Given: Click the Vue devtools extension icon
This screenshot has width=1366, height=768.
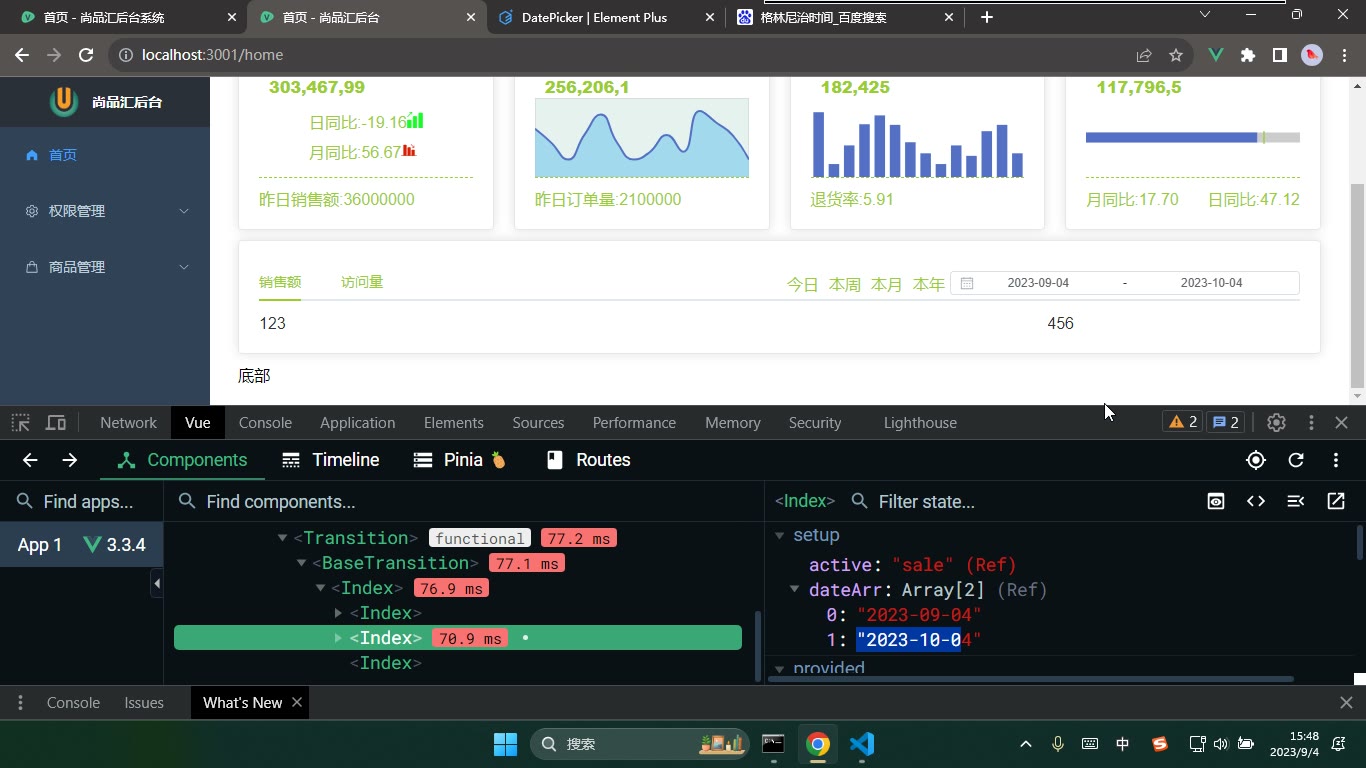Looking at the screenshot, I should tap(1216, 55).
